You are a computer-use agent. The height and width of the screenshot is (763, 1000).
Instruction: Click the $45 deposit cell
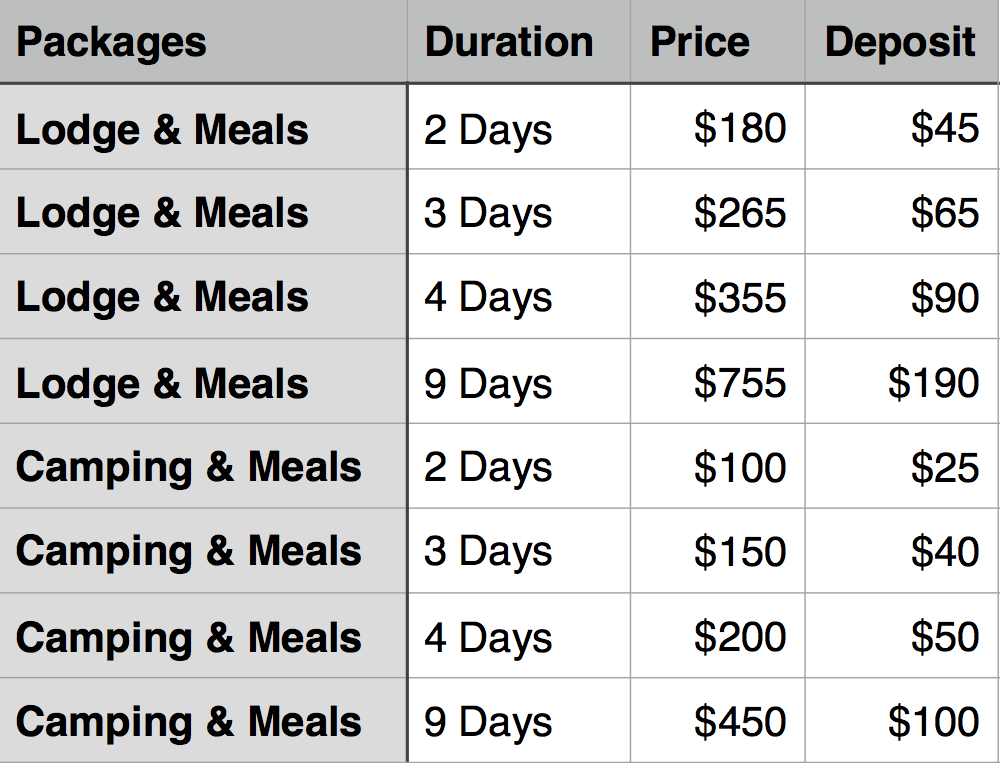point(902,127)
